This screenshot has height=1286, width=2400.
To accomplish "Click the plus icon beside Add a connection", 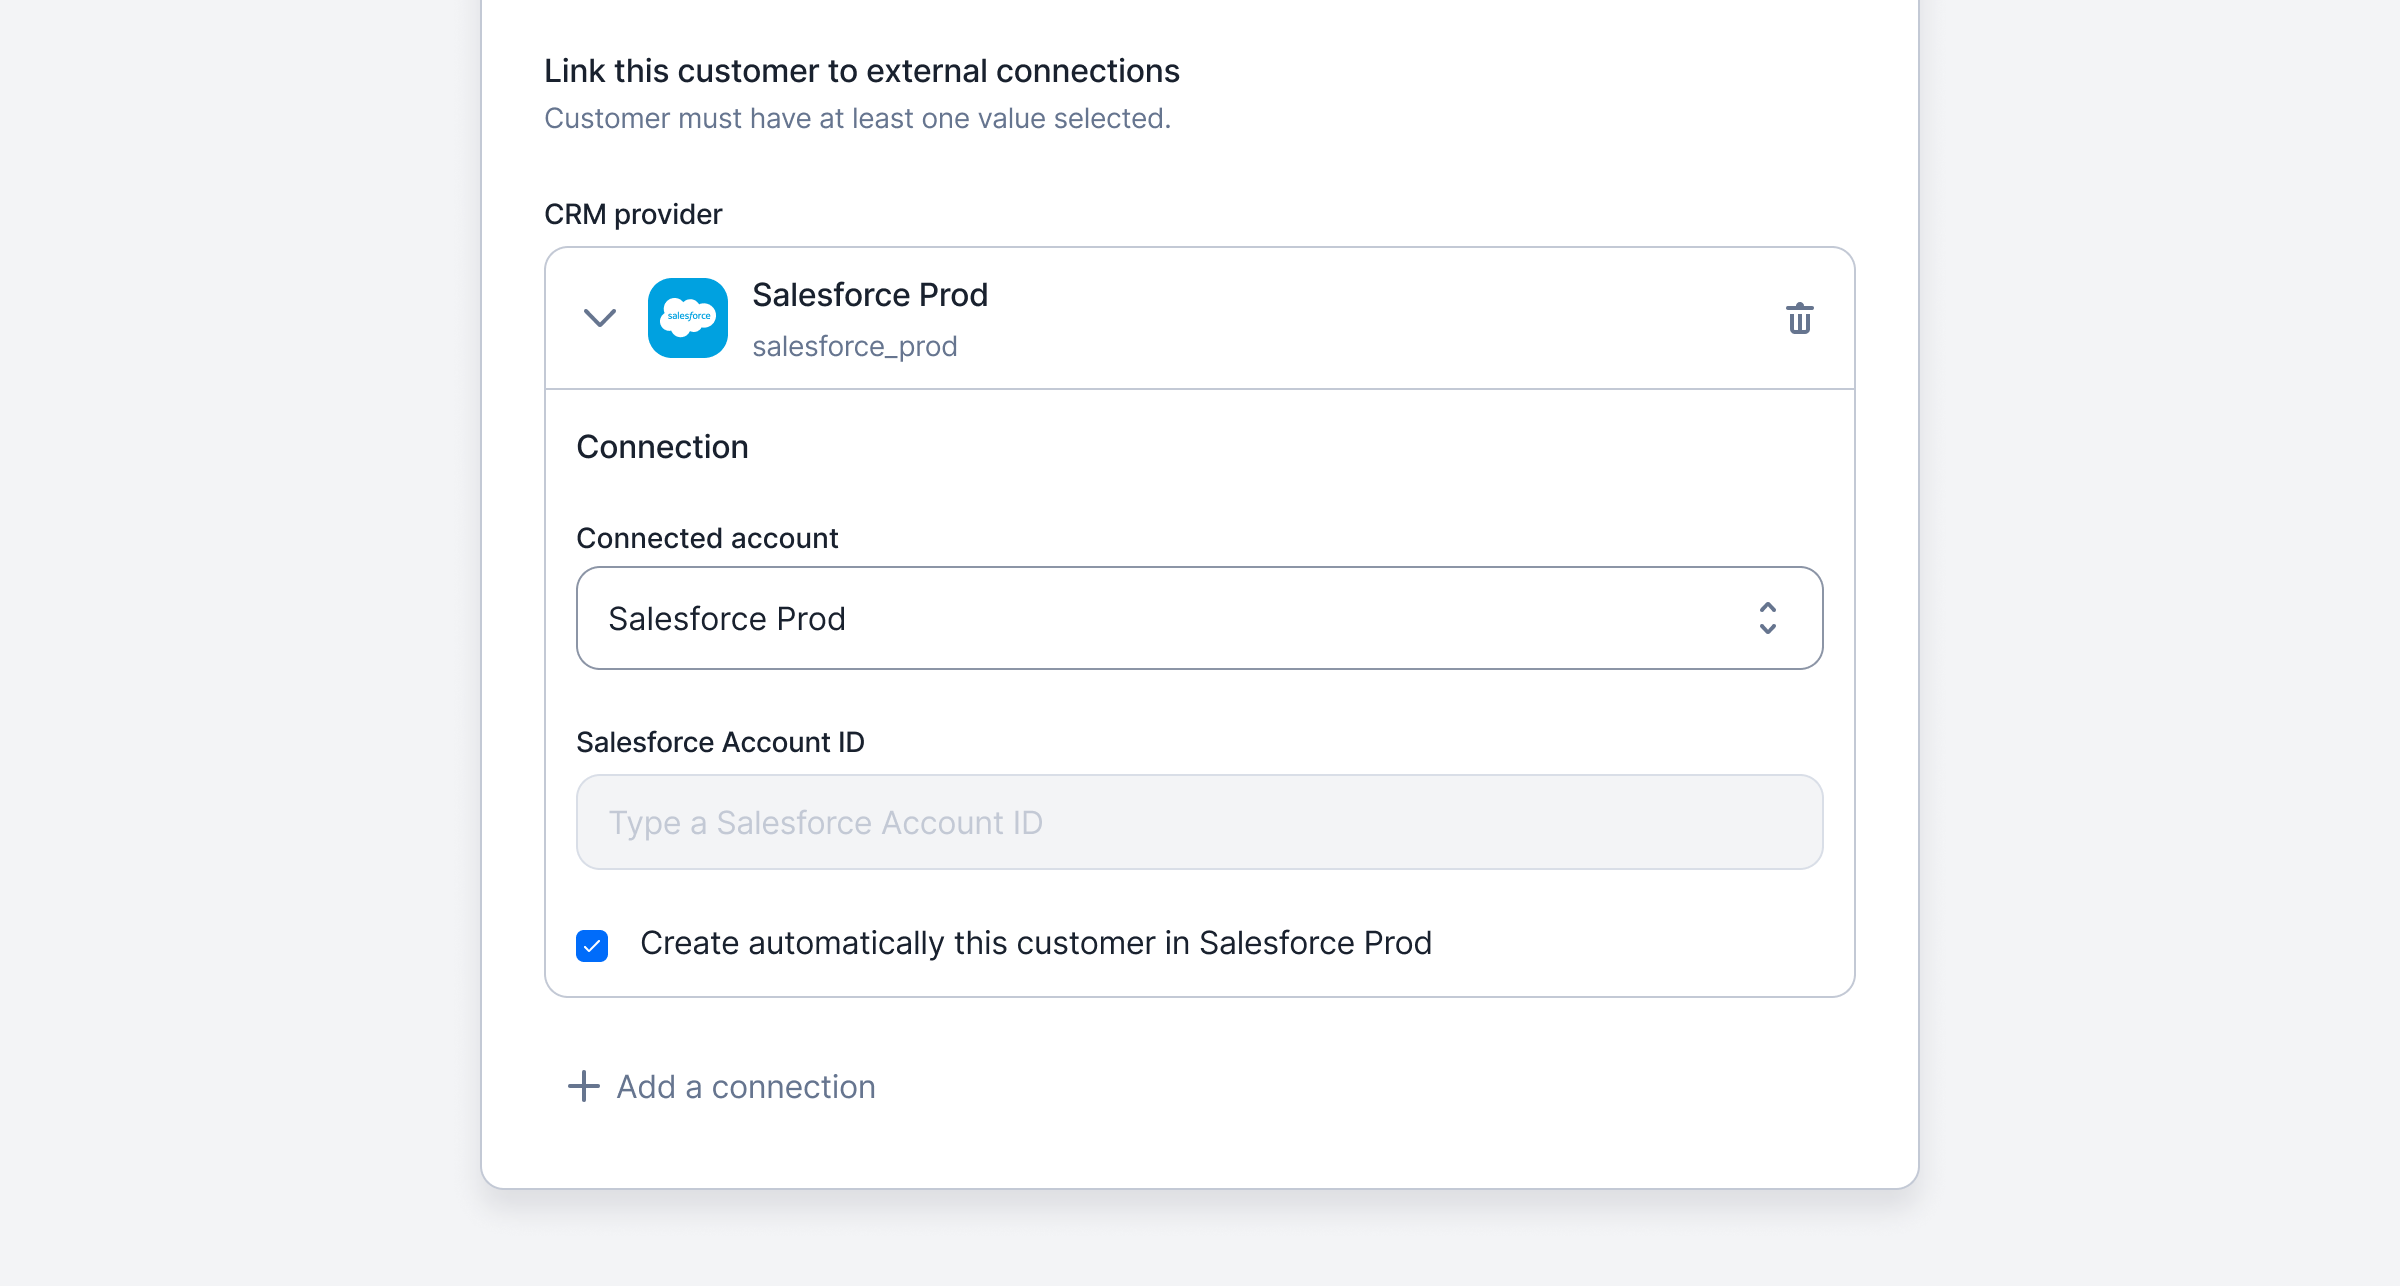I will [x=584, y=1086].
